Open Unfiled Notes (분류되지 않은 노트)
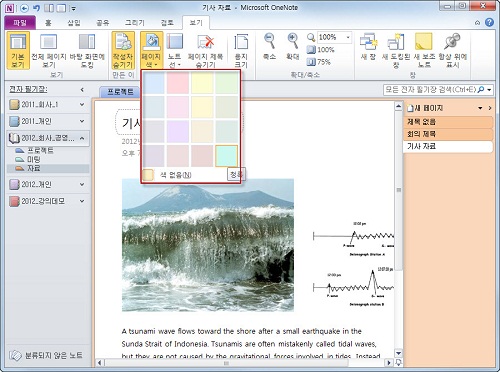Screen dimensions: 500x372 pyautogui.click(x=46, y=355)
